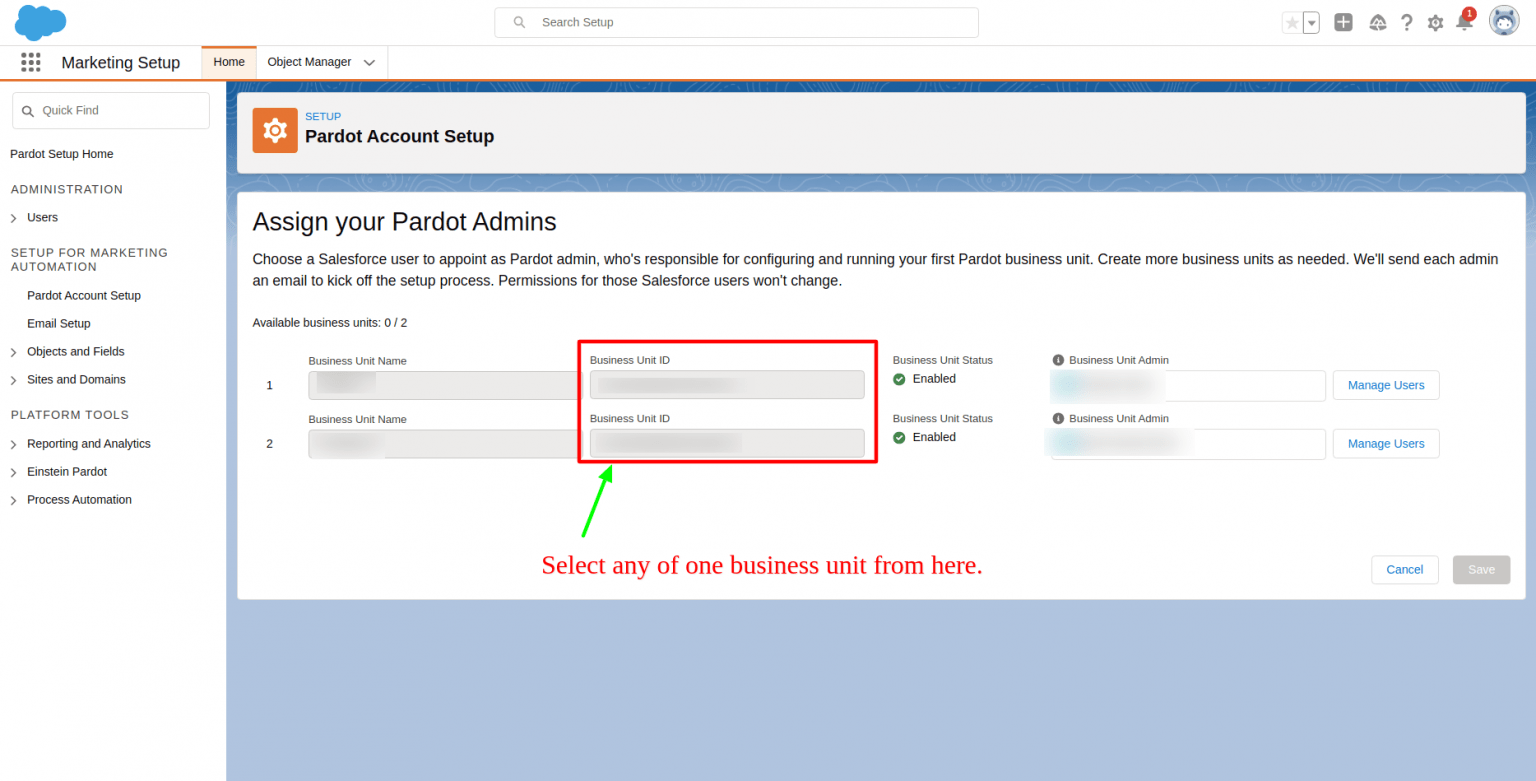Select the Business Unit ID field in row 1

pos(727,385)
